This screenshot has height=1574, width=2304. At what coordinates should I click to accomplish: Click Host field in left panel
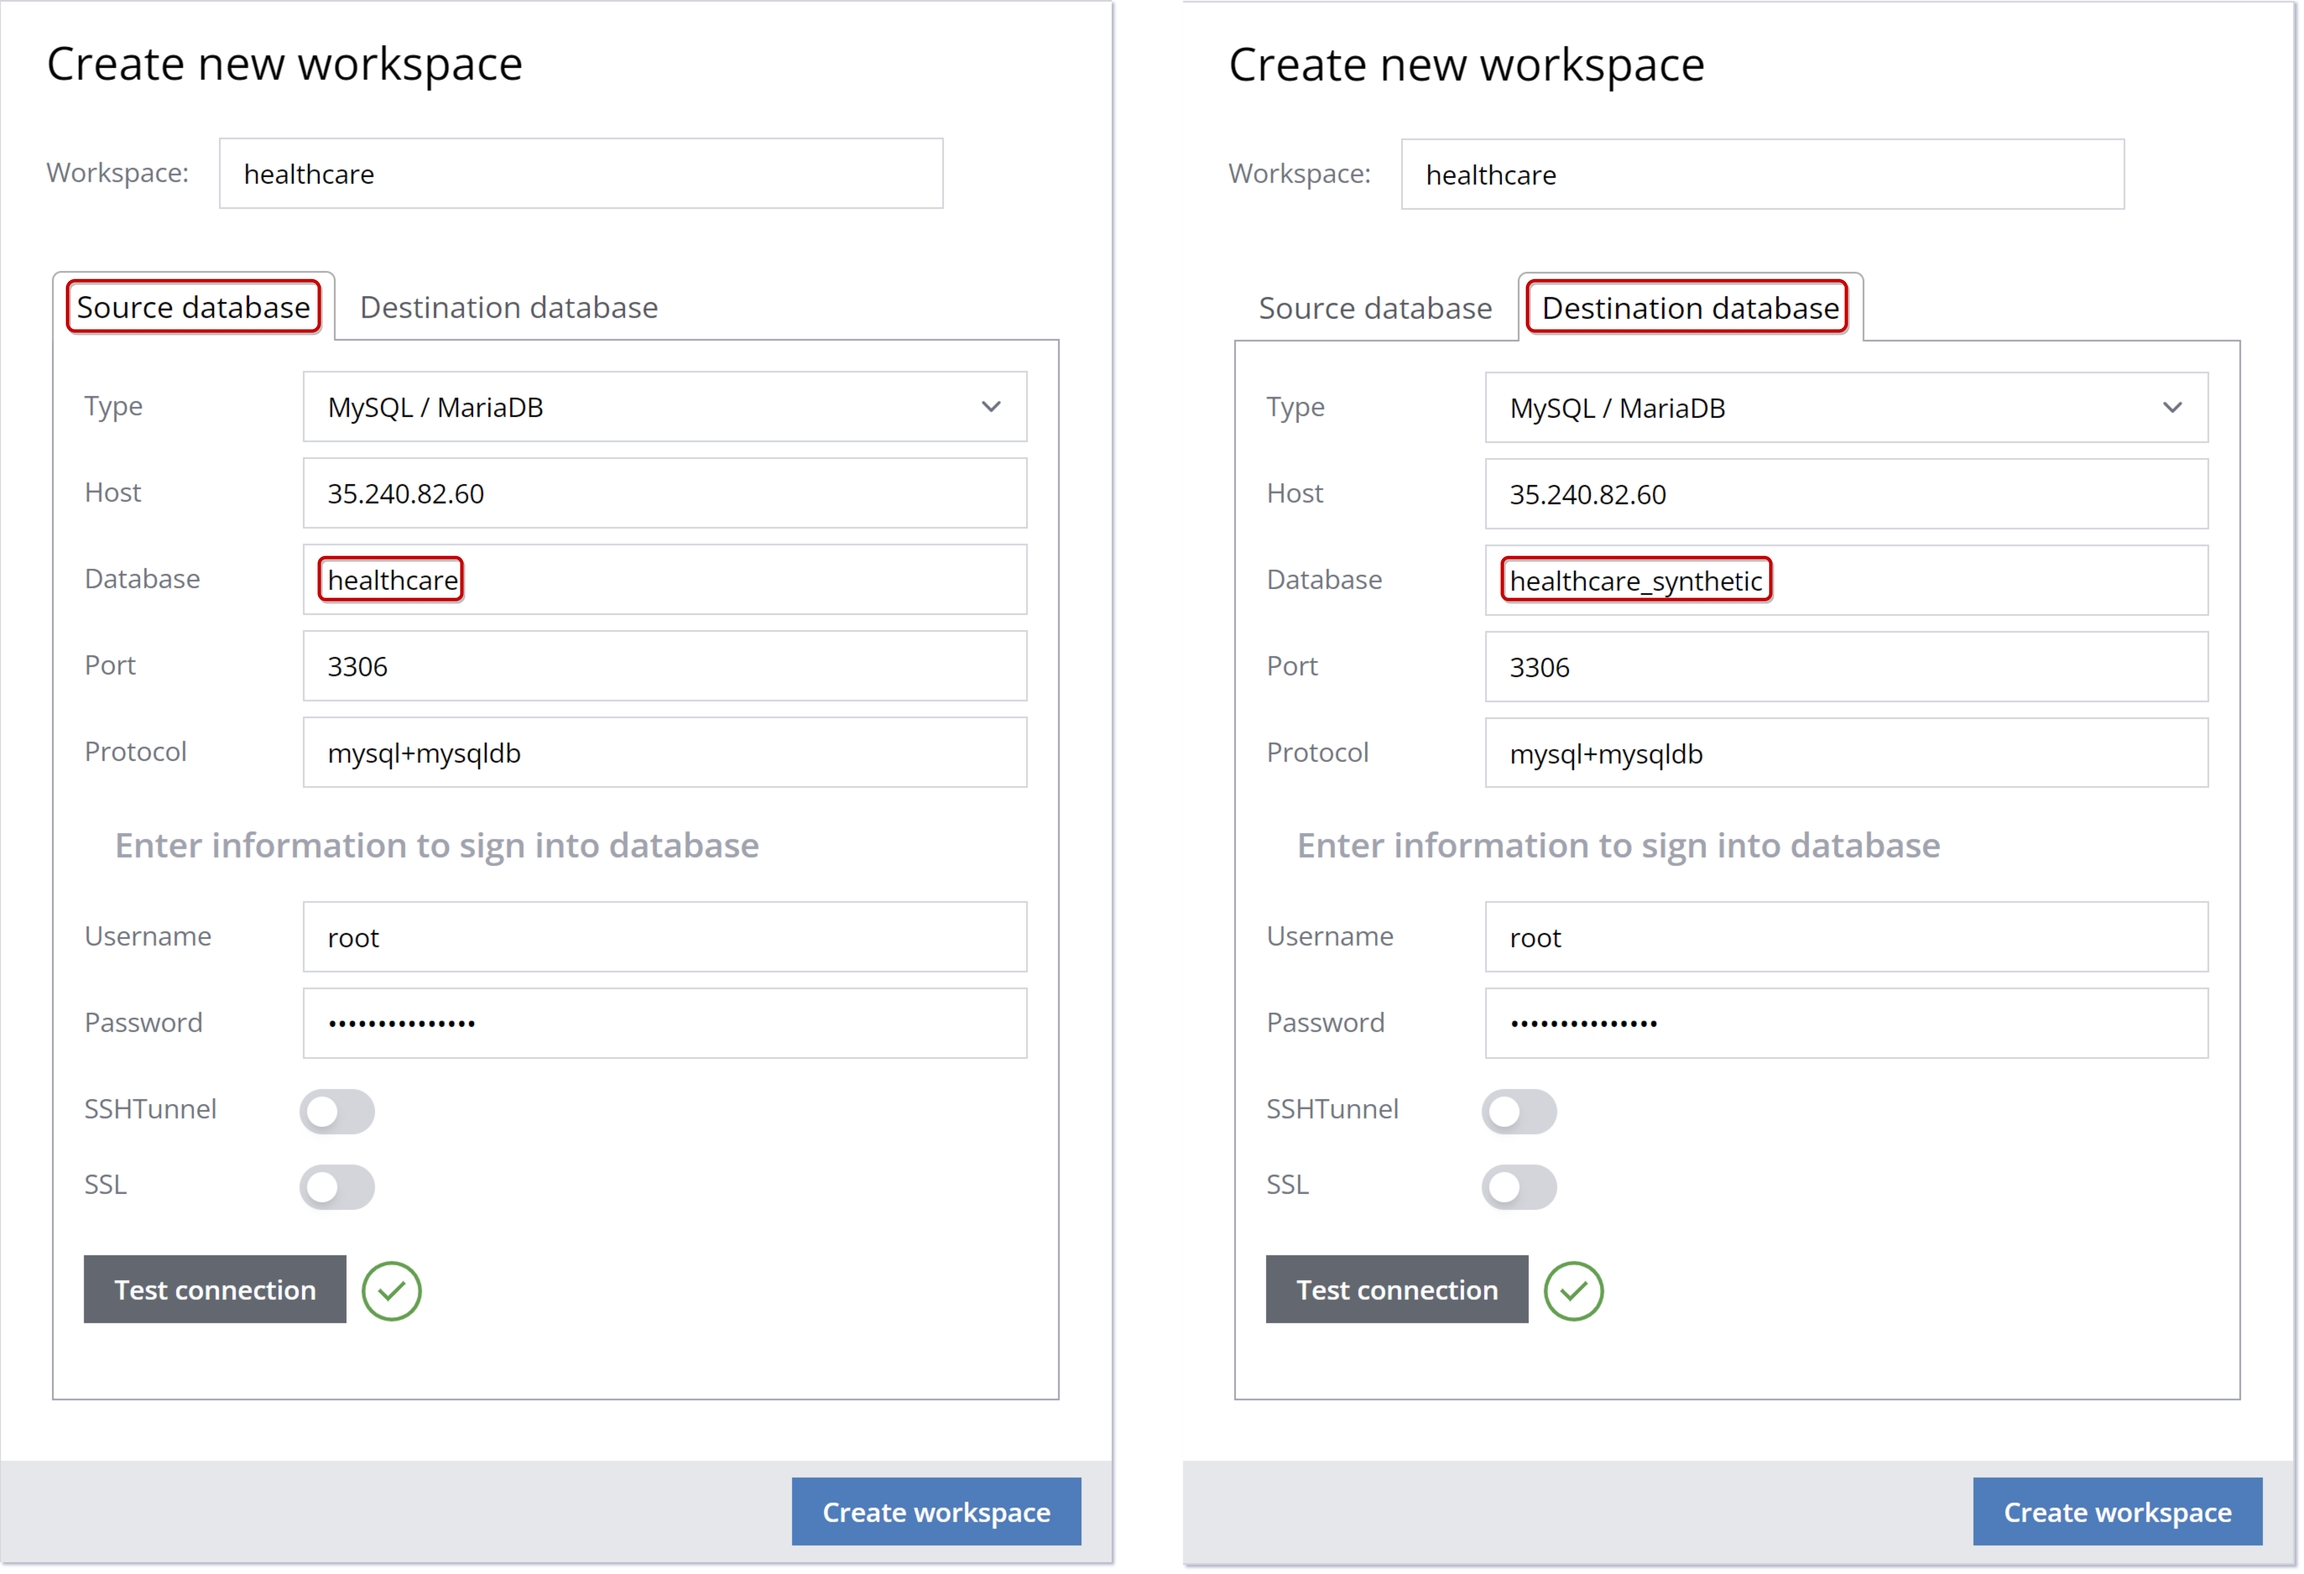[x=665, y=493]
